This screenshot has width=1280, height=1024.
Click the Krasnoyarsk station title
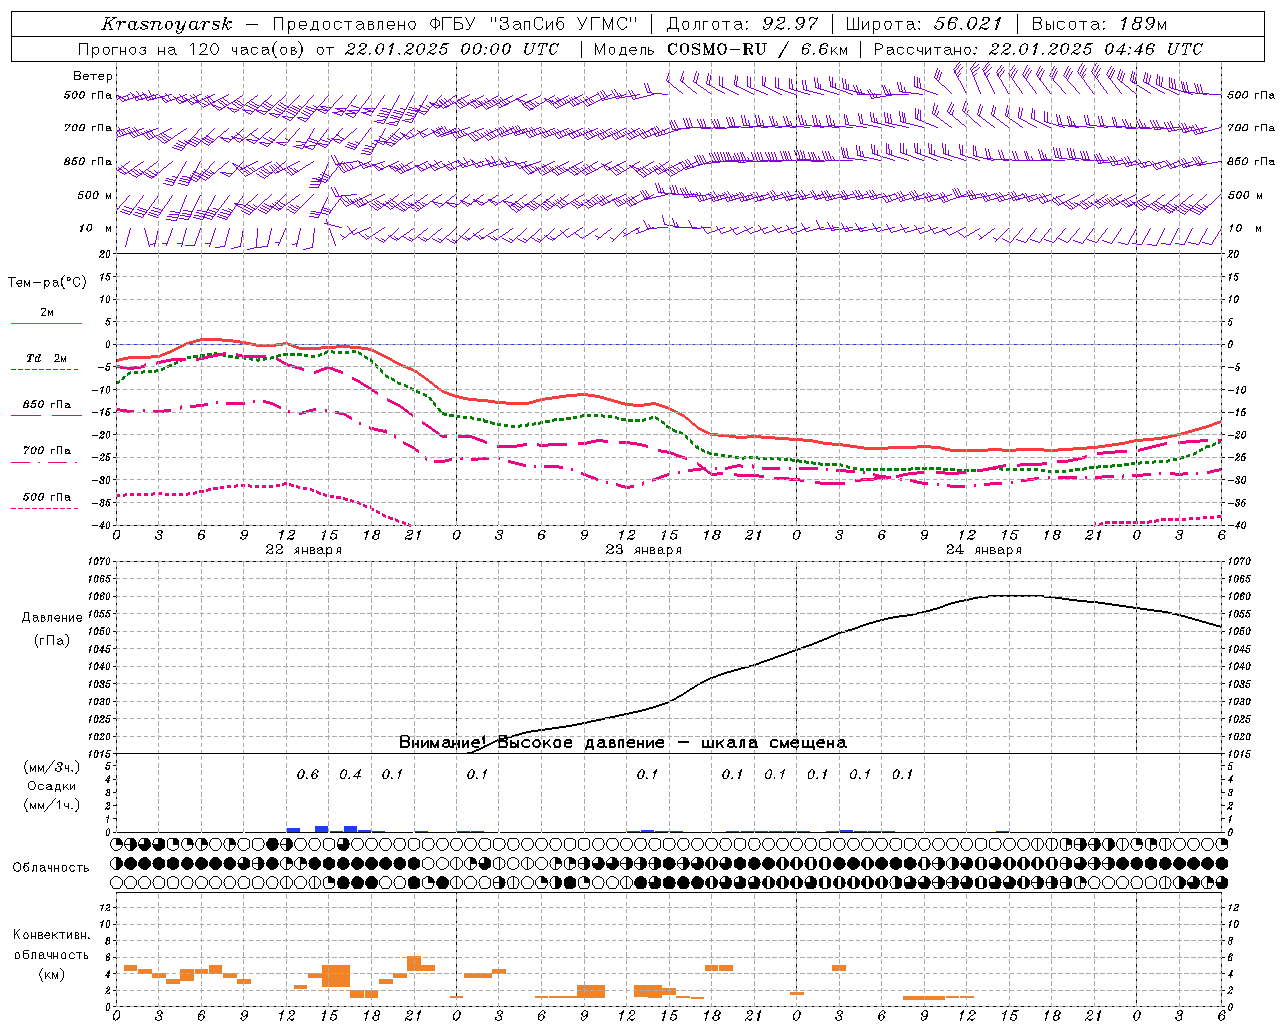166,24
